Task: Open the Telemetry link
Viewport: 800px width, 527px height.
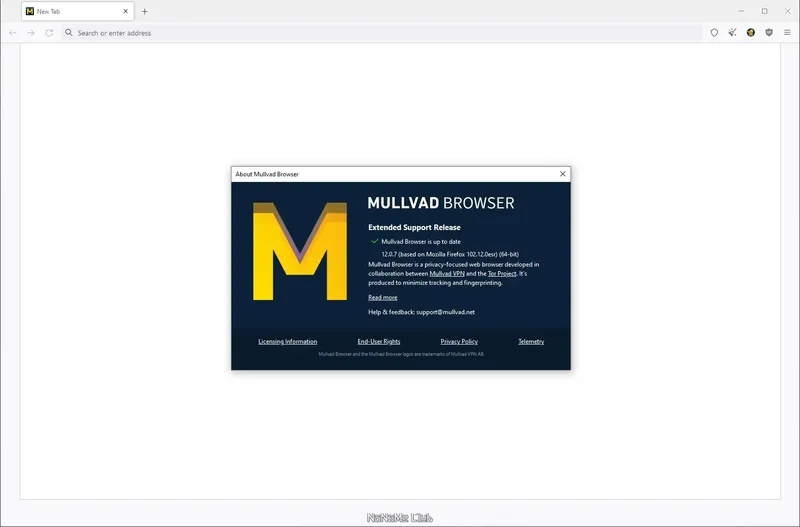Action: [x=531, y=342]
